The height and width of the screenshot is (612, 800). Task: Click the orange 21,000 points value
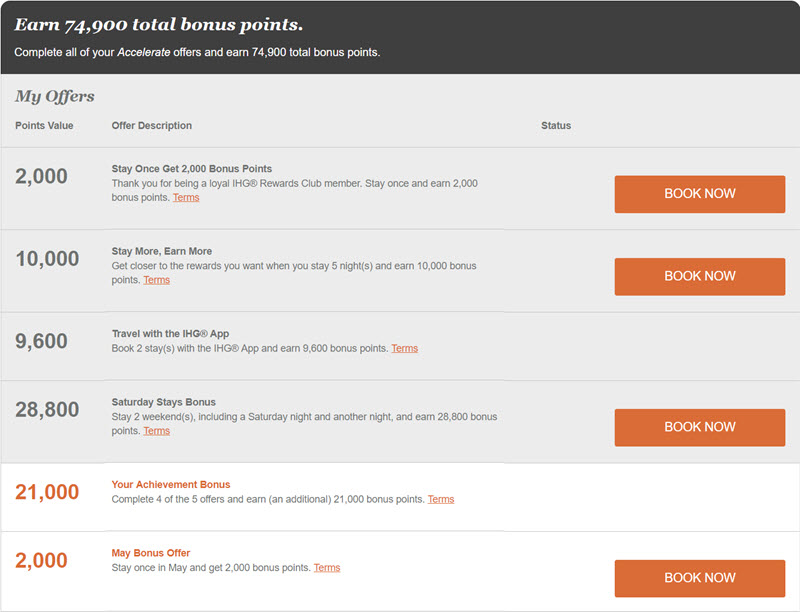coord(47,492)
